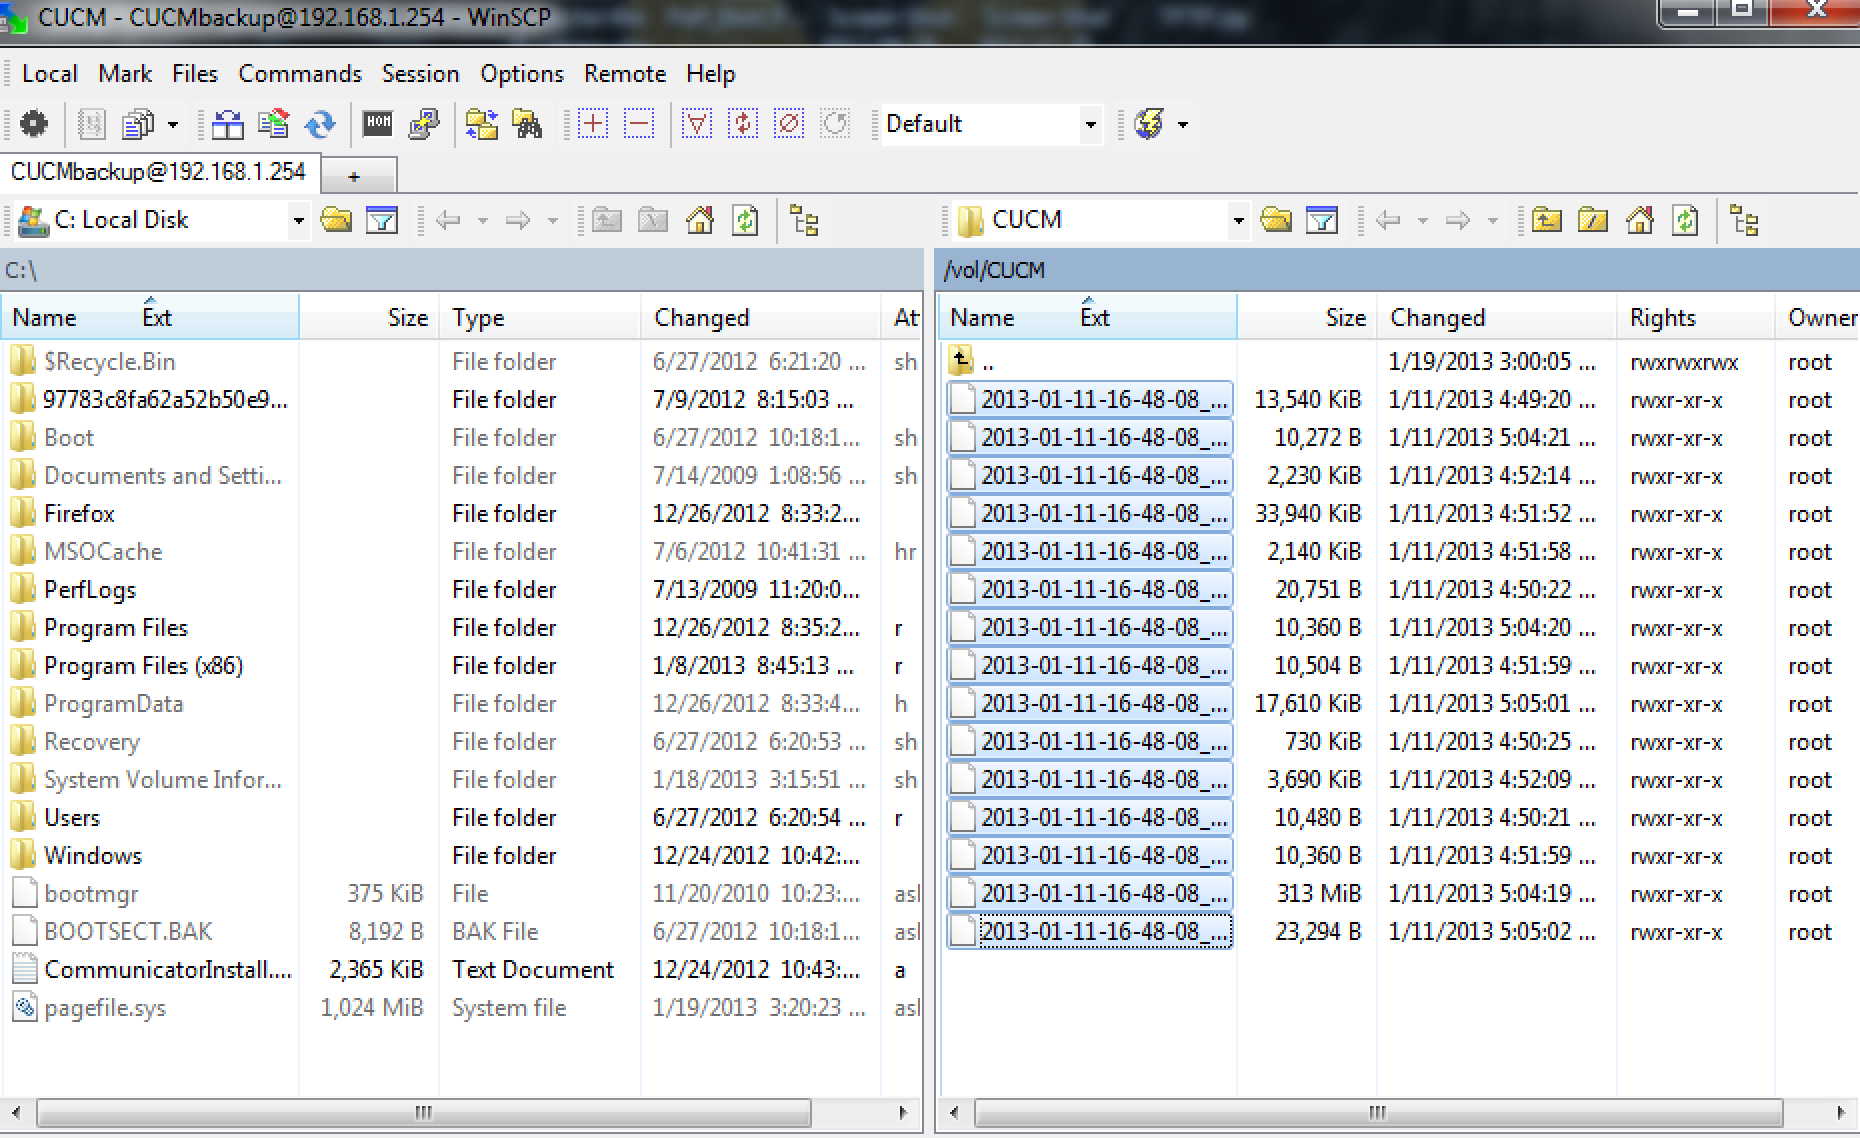Click the local panel Filter funnel icon
Viewport: 1860px width, 1138px height.
[382, 220]
